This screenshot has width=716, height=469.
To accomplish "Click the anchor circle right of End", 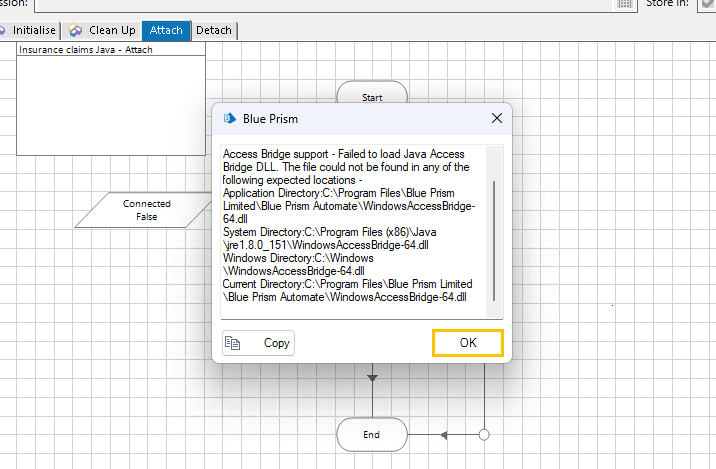I will click(x=484, y=435).
